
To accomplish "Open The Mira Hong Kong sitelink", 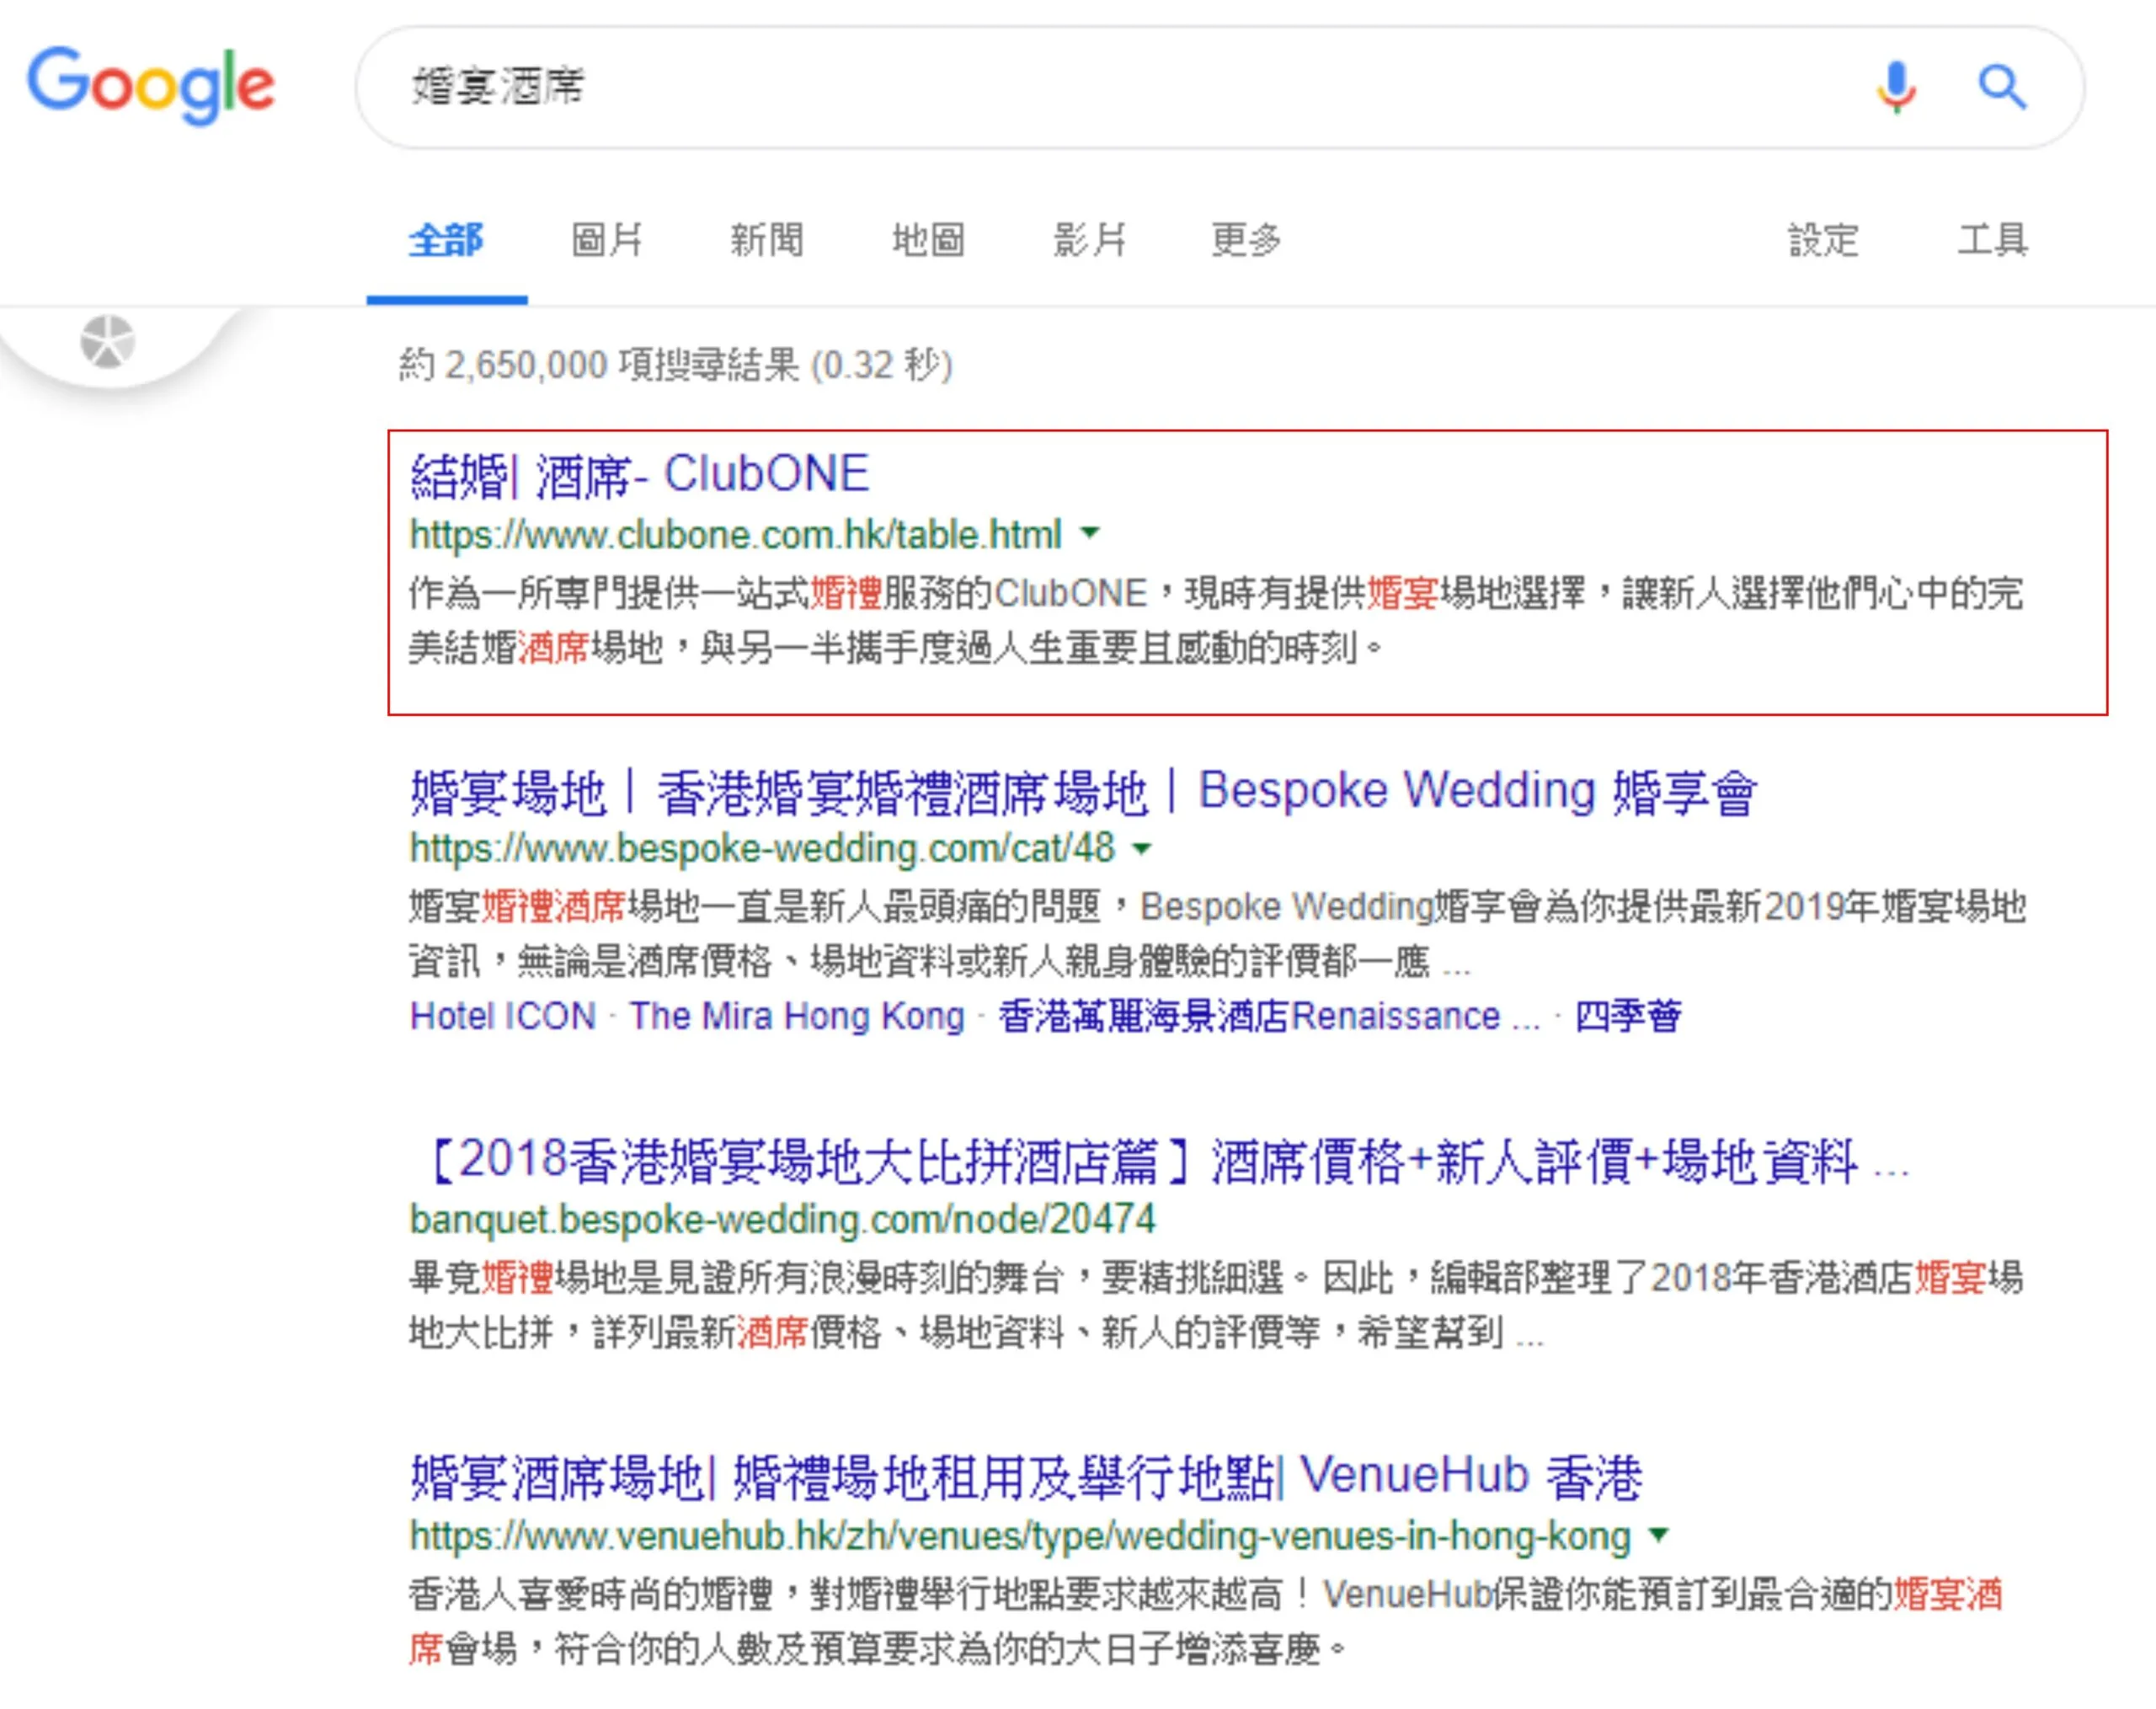I will [797, 1016].
